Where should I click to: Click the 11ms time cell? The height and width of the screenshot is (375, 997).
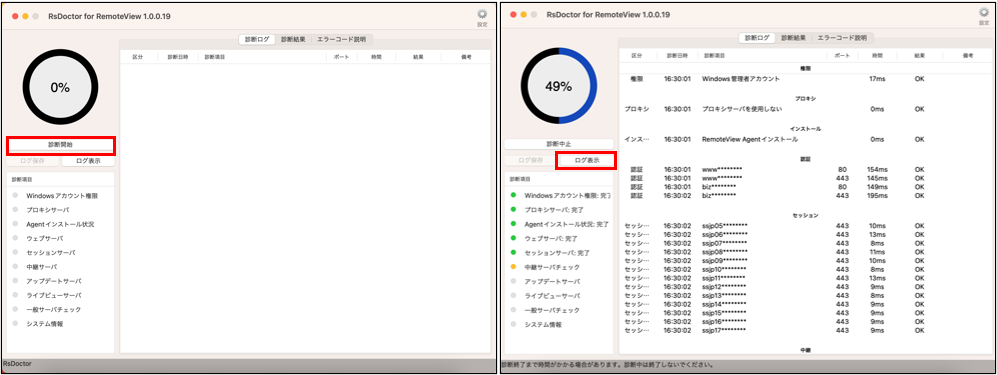[877, 252]
